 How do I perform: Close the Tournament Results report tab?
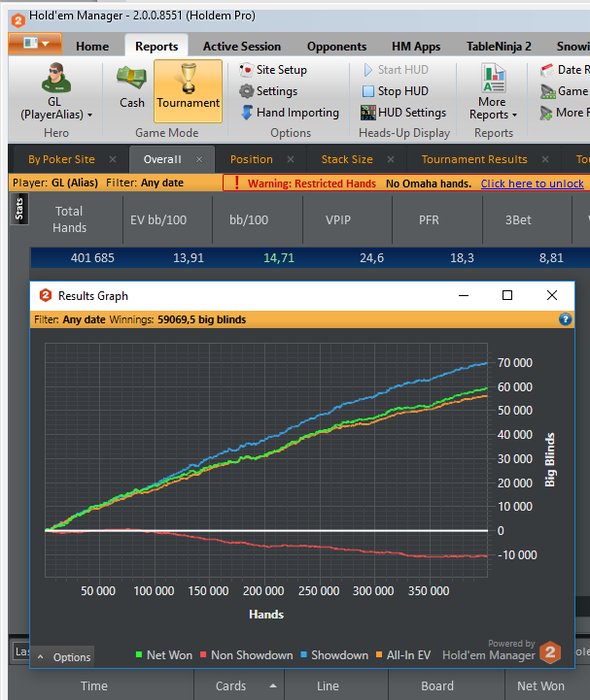pyautogui.click(x=545, y=159)
